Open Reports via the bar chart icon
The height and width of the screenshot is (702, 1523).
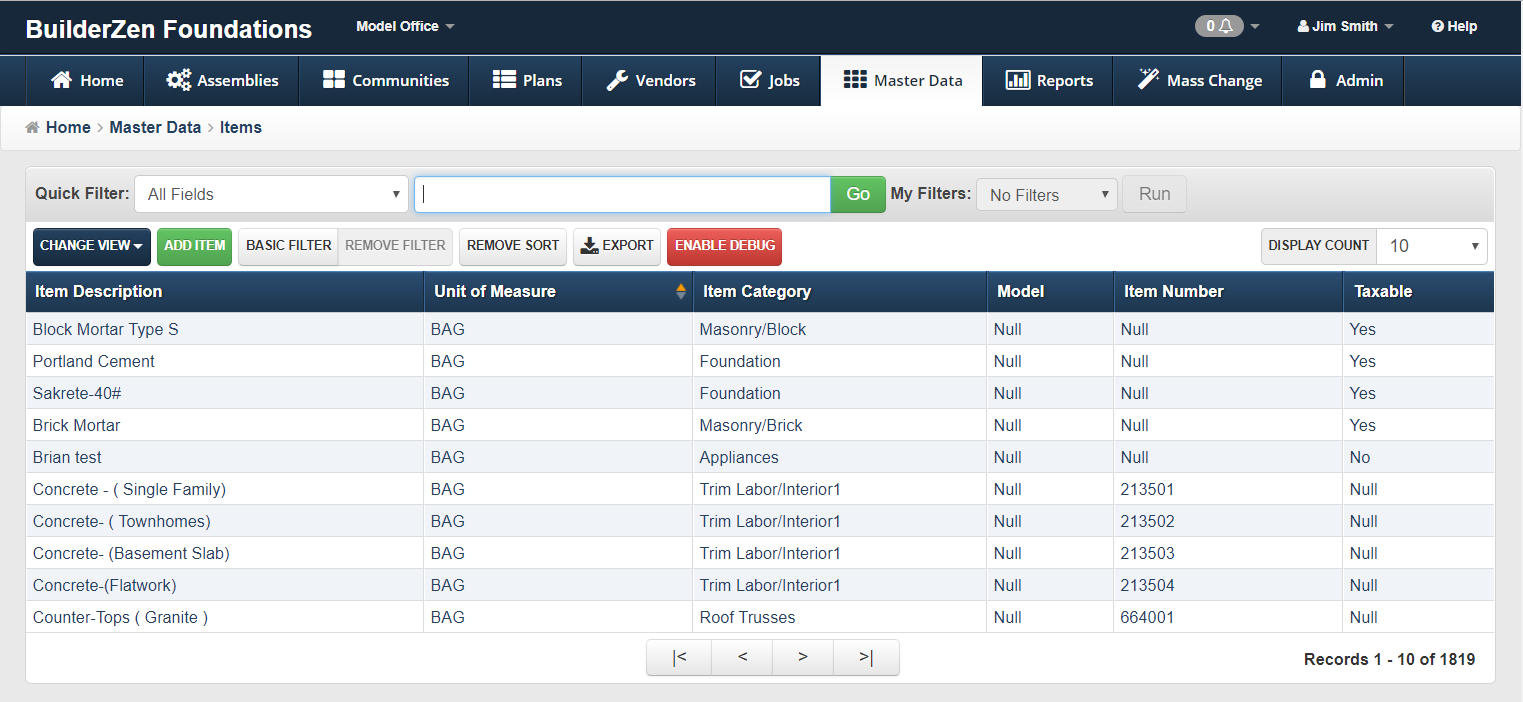(1017, 81)
